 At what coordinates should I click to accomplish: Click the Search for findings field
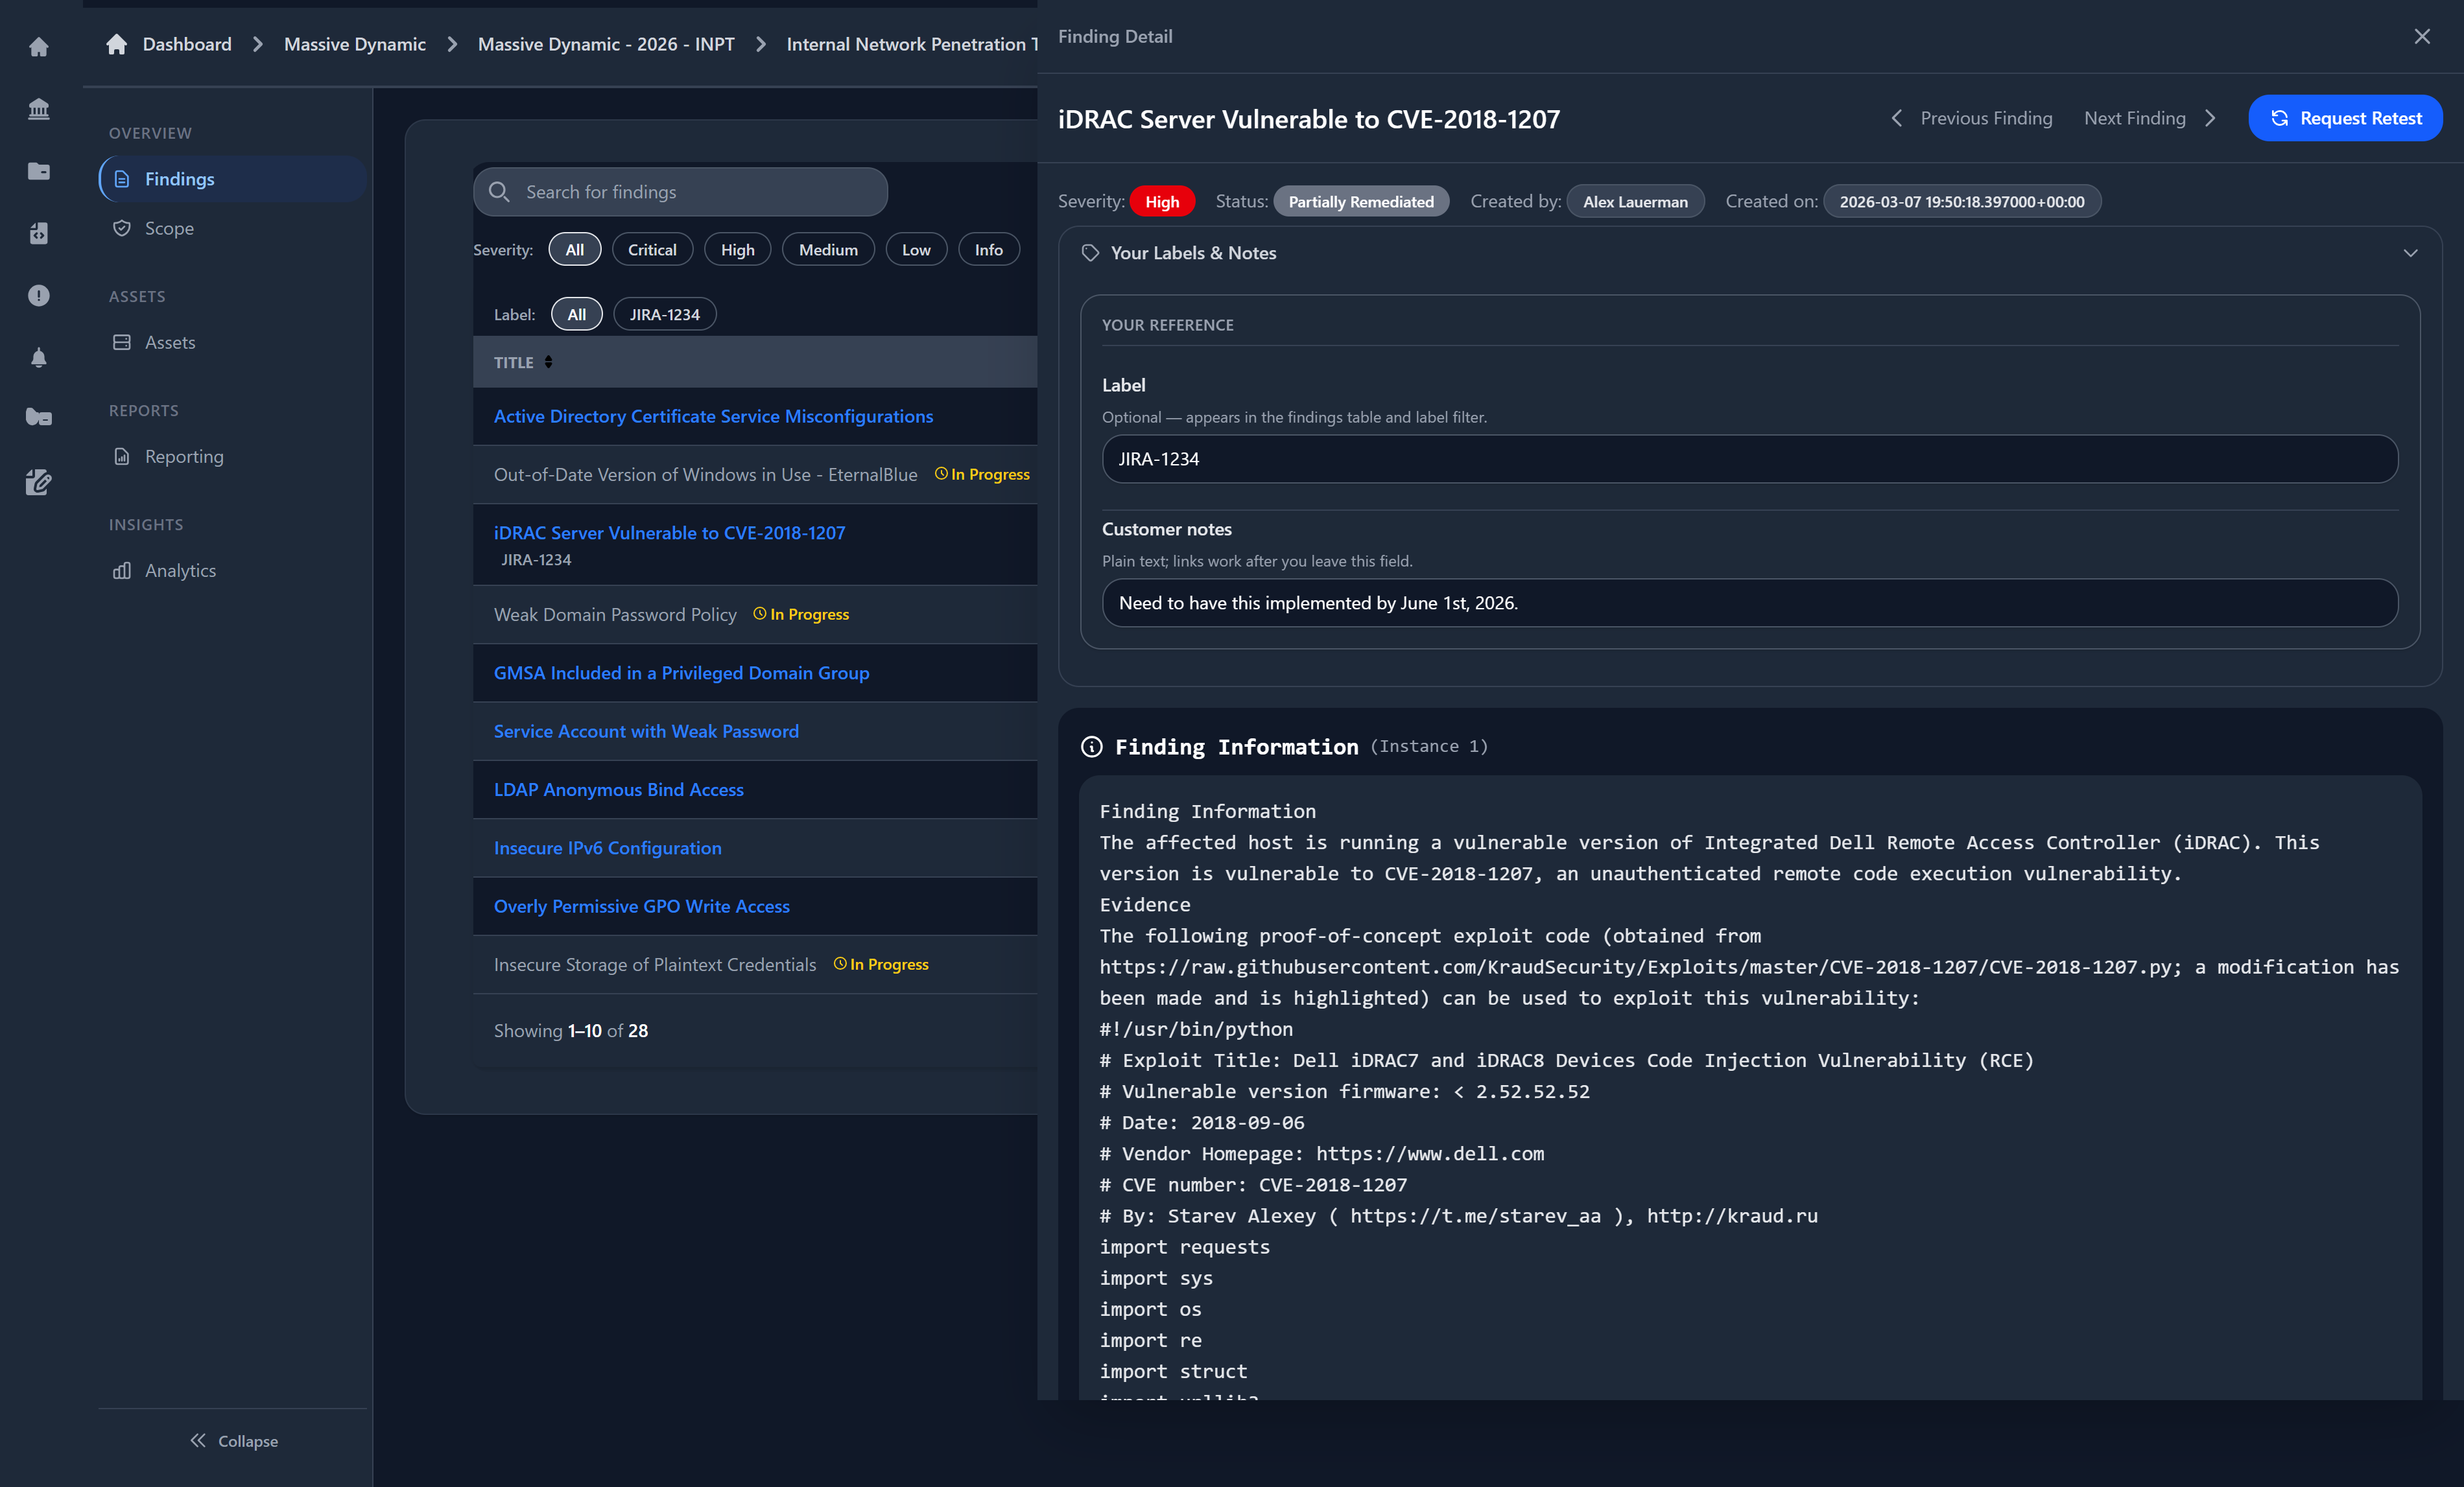(679, 191)
